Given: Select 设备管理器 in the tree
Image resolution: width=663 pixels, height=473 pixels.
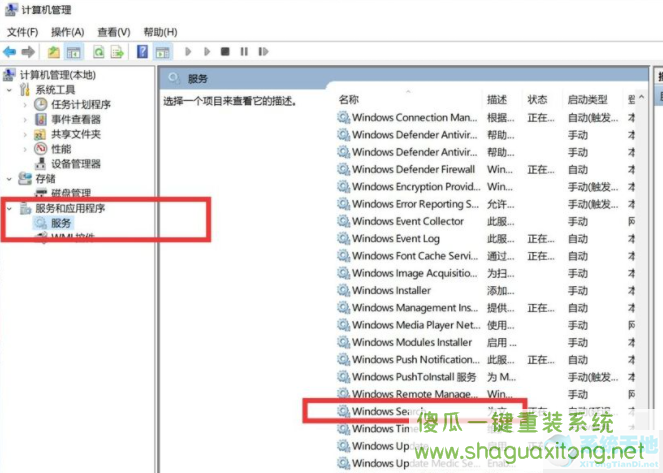Looking at the screenshot, I should (76, 164).
